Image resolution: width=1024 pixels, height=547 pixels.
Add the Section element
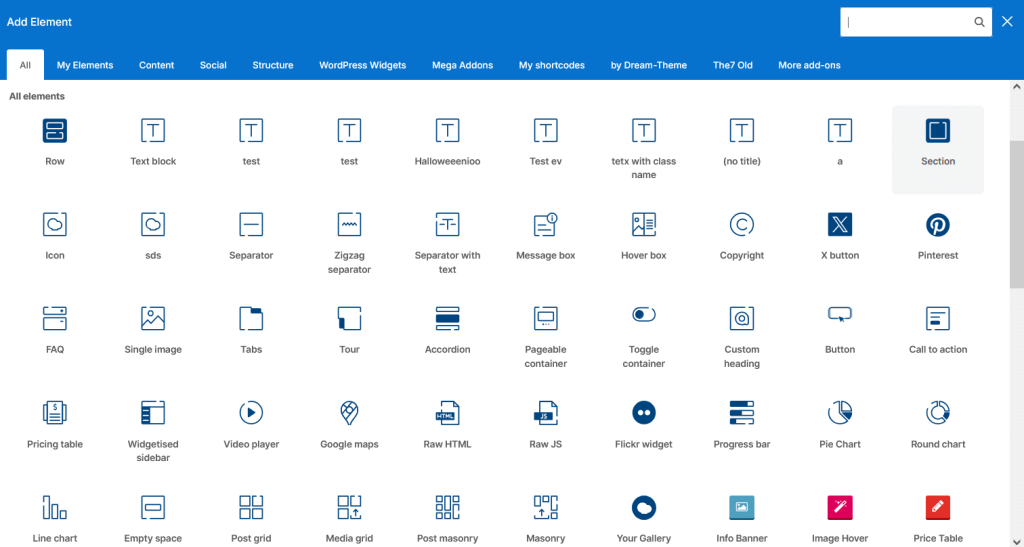click(x=938, y=149)
